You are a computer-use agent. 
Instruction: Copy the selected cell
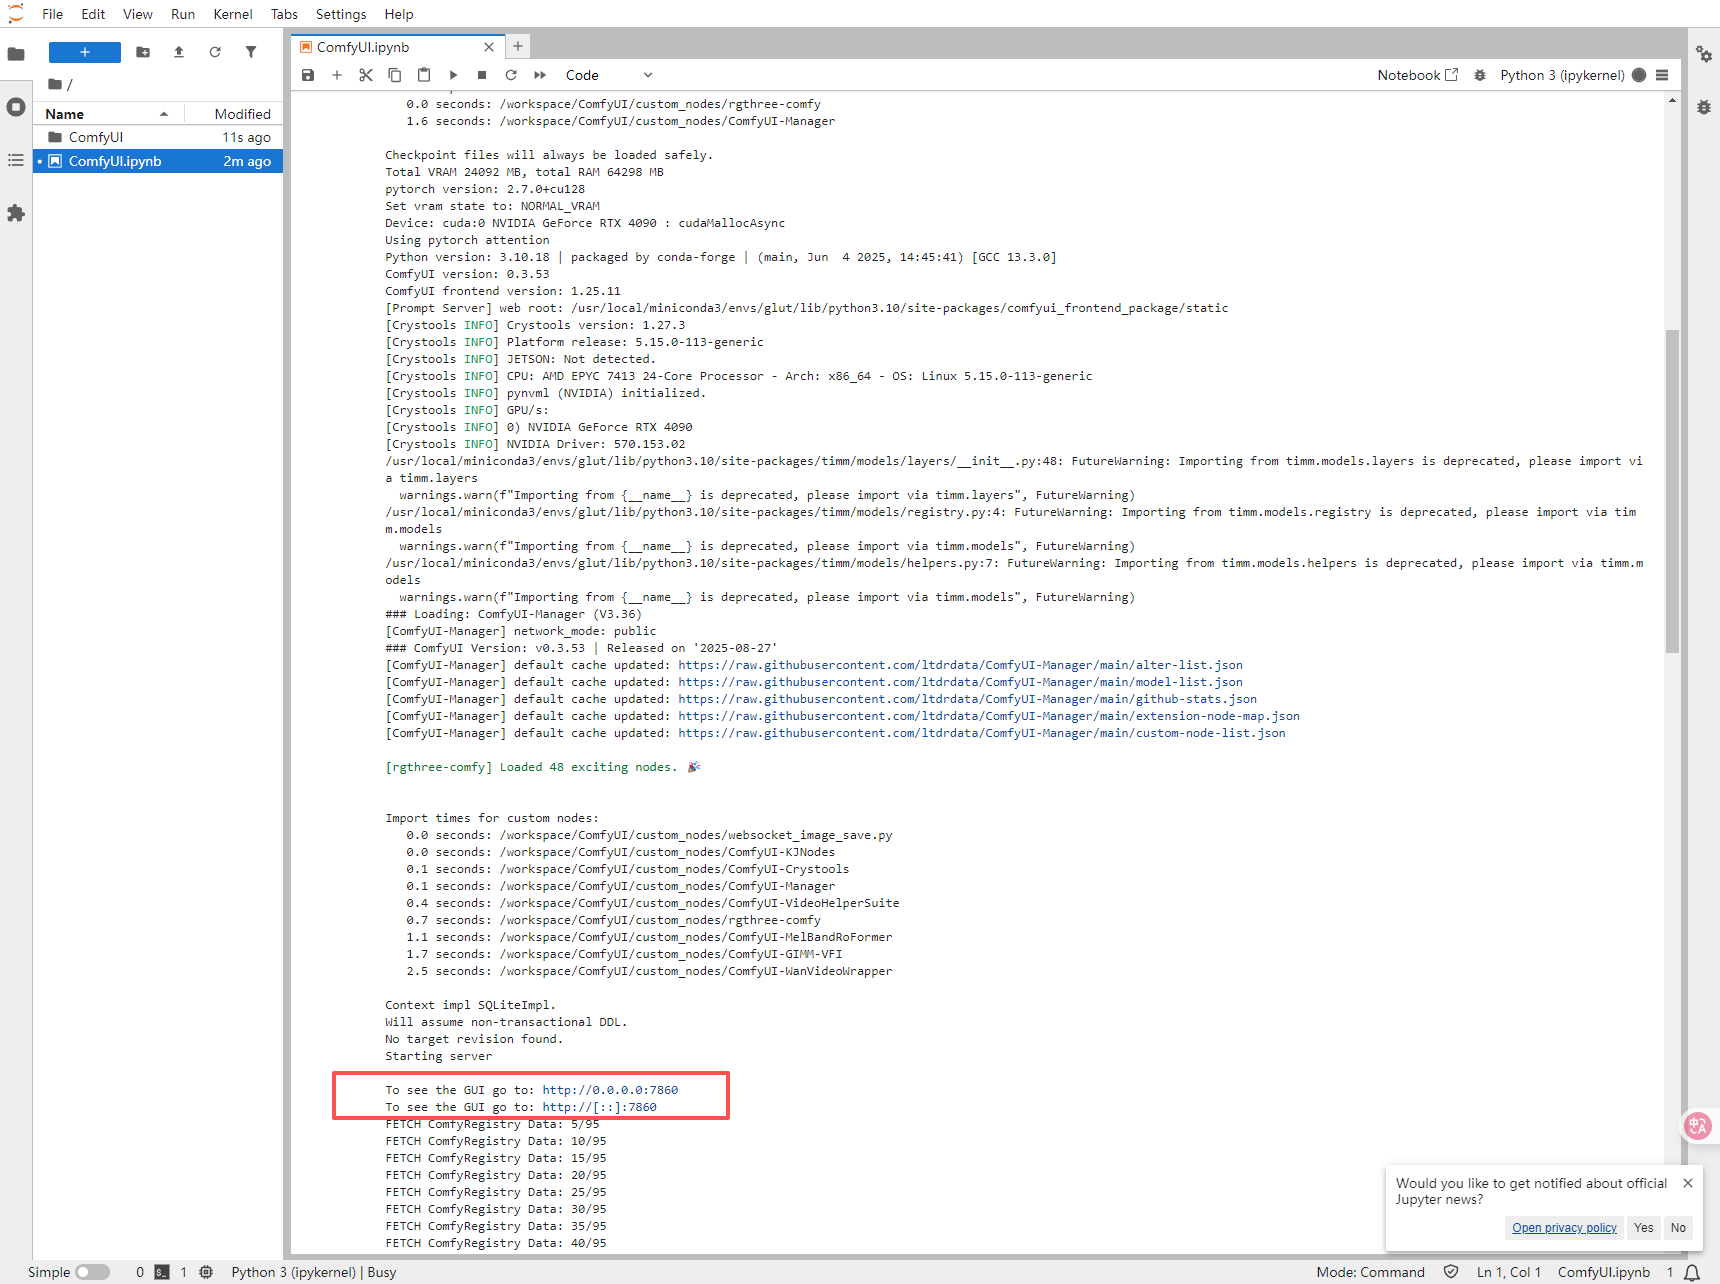click(x=395, y=75)
